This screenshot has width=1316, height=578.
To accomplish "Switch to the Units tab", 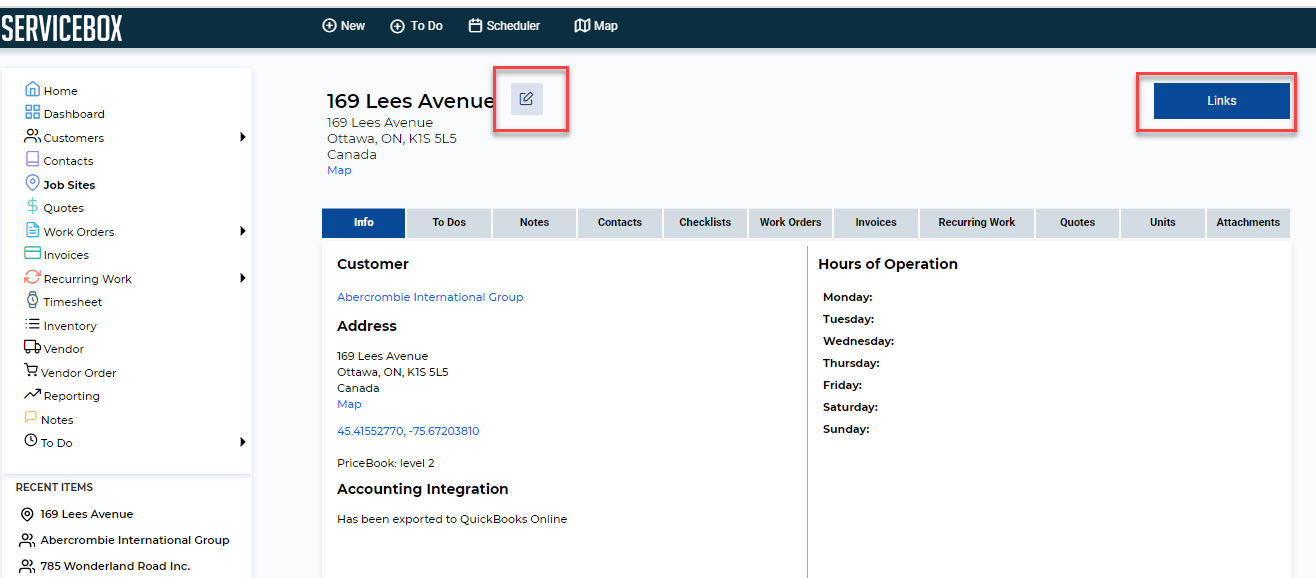I will (1162, 223).
